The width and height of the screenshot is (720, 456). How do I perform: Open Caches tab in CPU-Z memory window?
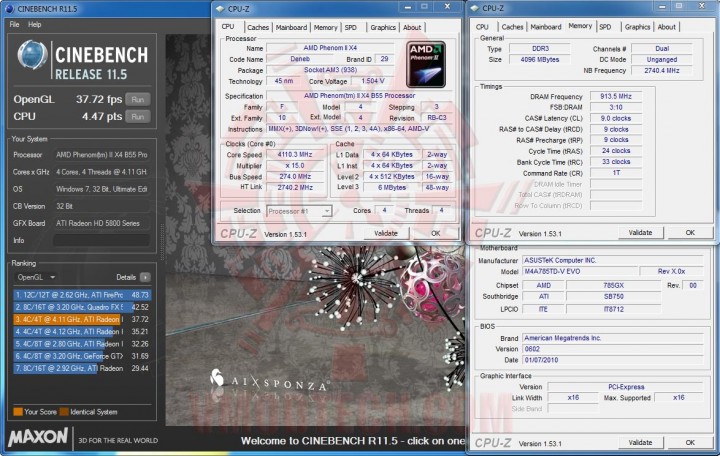click(x=512, y=27)
